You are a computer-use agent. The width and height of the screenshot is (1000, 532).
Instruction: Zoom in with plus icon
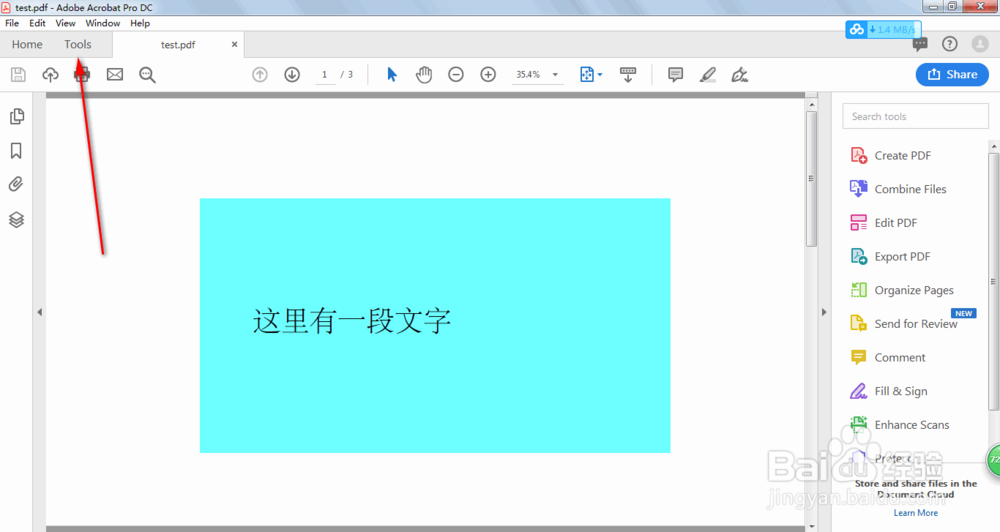tap(489, 75)
